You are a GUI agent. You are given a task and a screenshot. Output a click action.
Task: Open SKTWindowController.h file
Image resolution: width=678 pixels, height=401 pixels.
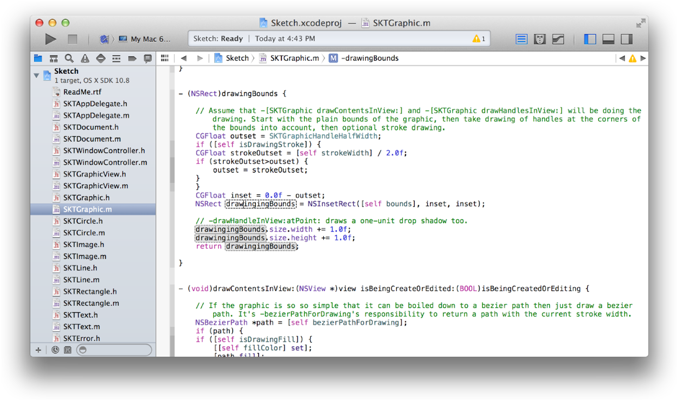pos(104,150)
